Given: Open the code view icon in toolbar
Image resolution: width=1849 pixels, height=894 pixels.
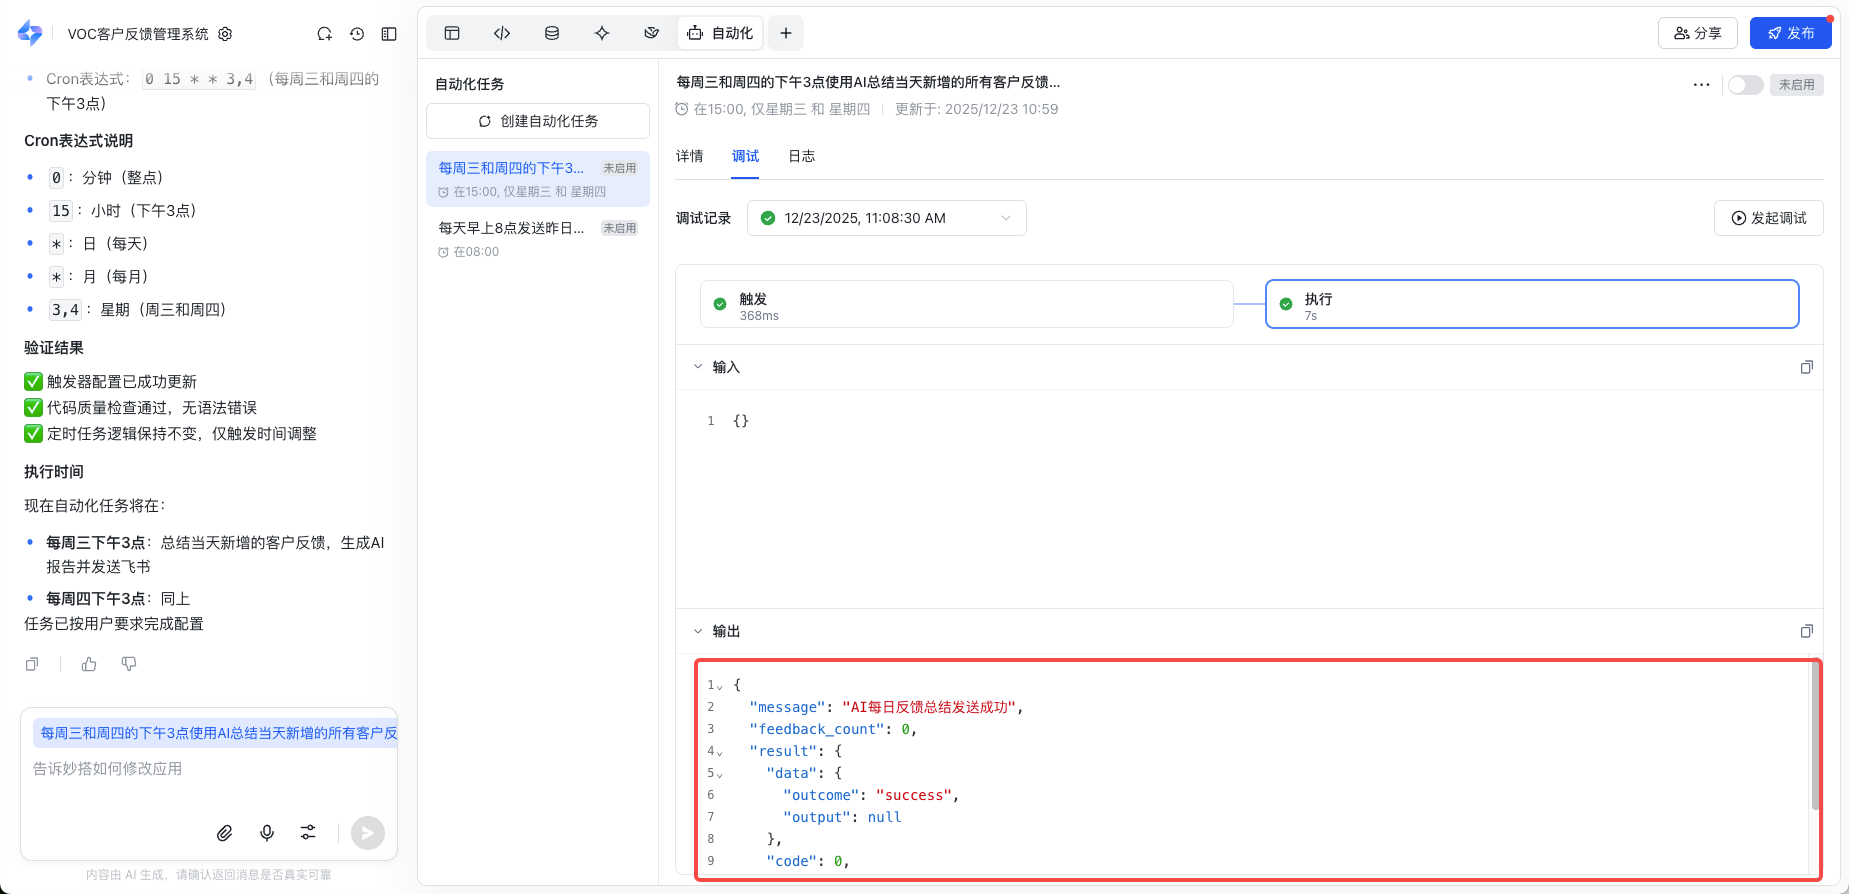Looking at the screenshot, I should click(502, 33).
